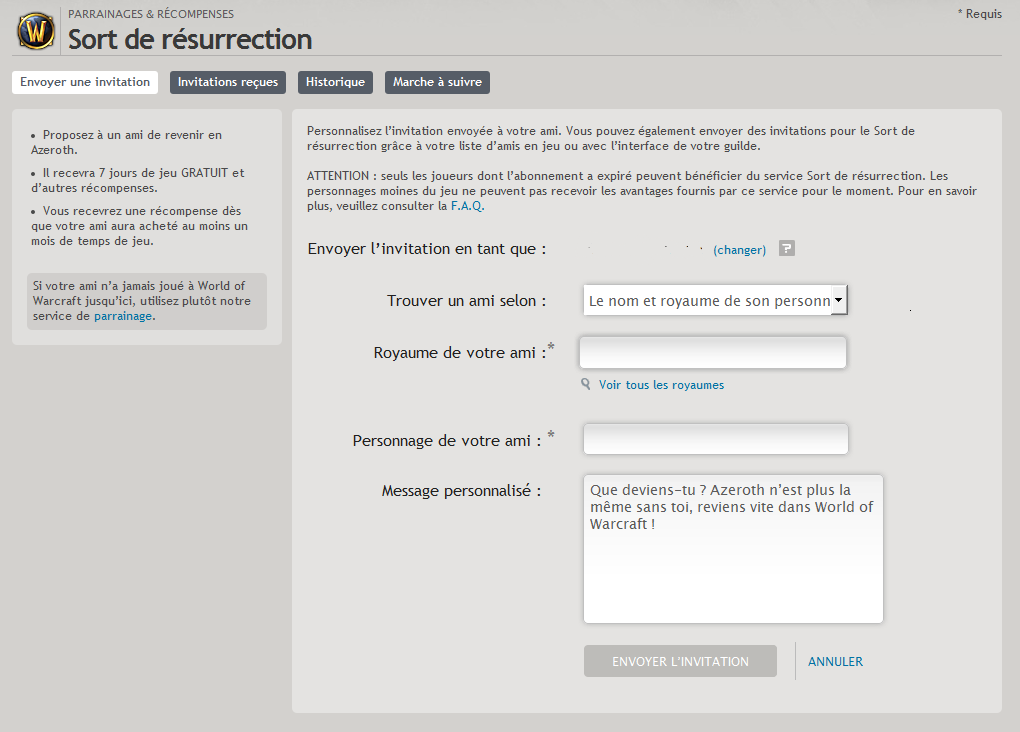This screenshot has width=1020, height=732.
Task: Focus the Royaume de votre ami field
Action: [x=713, y=352]
